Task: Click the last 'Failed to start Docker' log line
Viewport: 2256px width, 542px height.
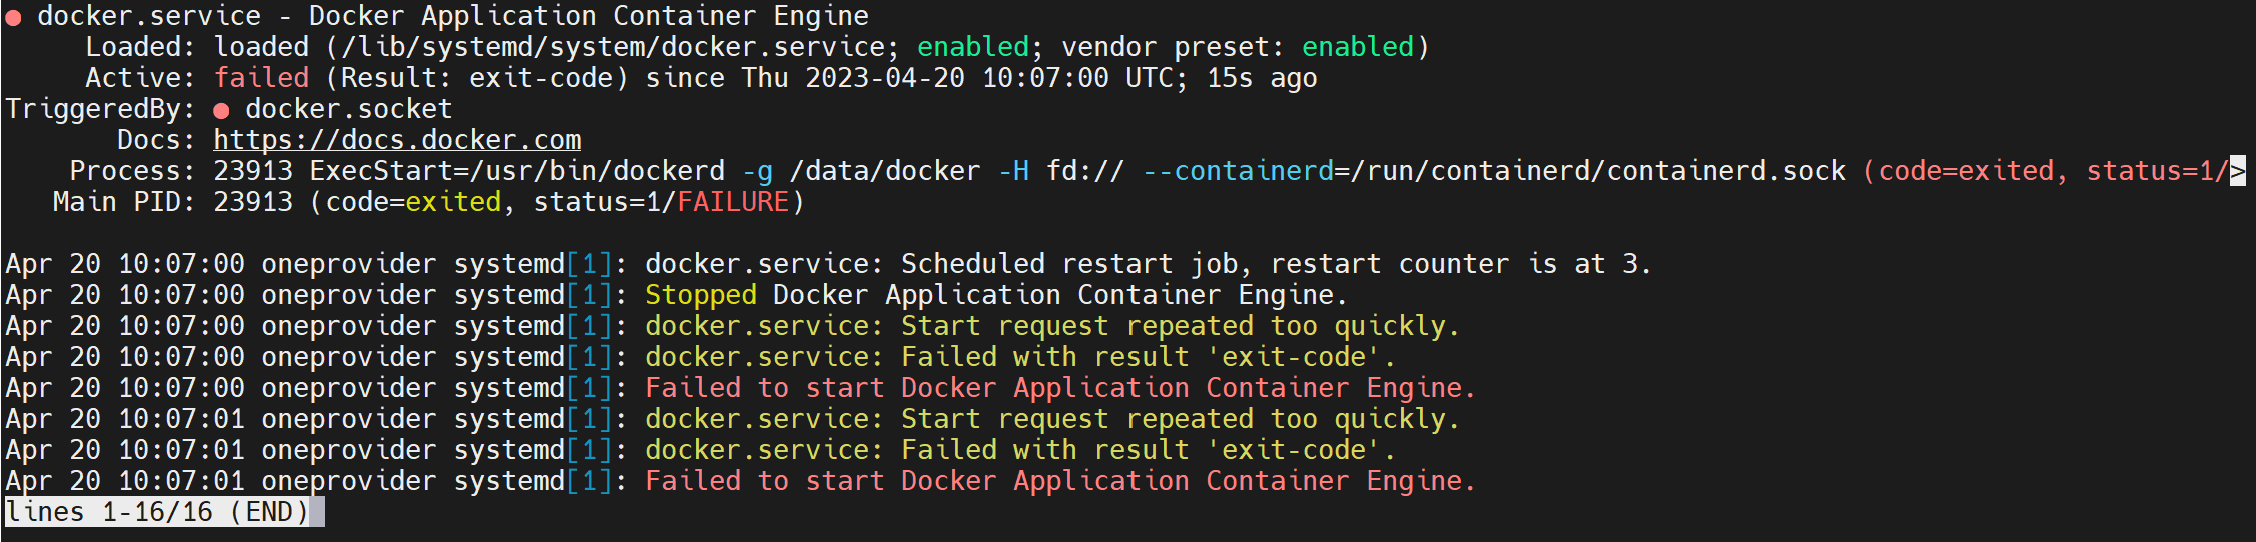Action: (1060, 481)
